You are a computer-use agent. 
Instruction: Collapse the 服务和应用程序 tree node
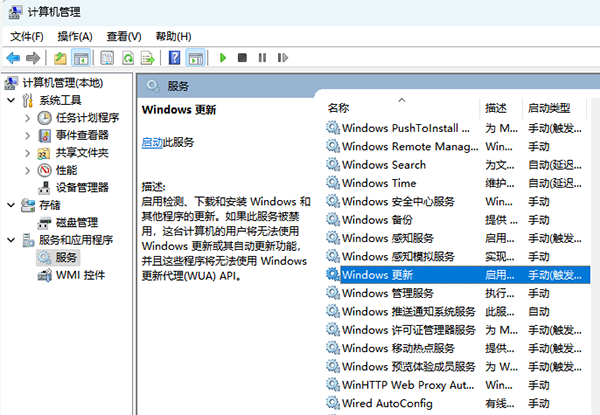[11, 240]
